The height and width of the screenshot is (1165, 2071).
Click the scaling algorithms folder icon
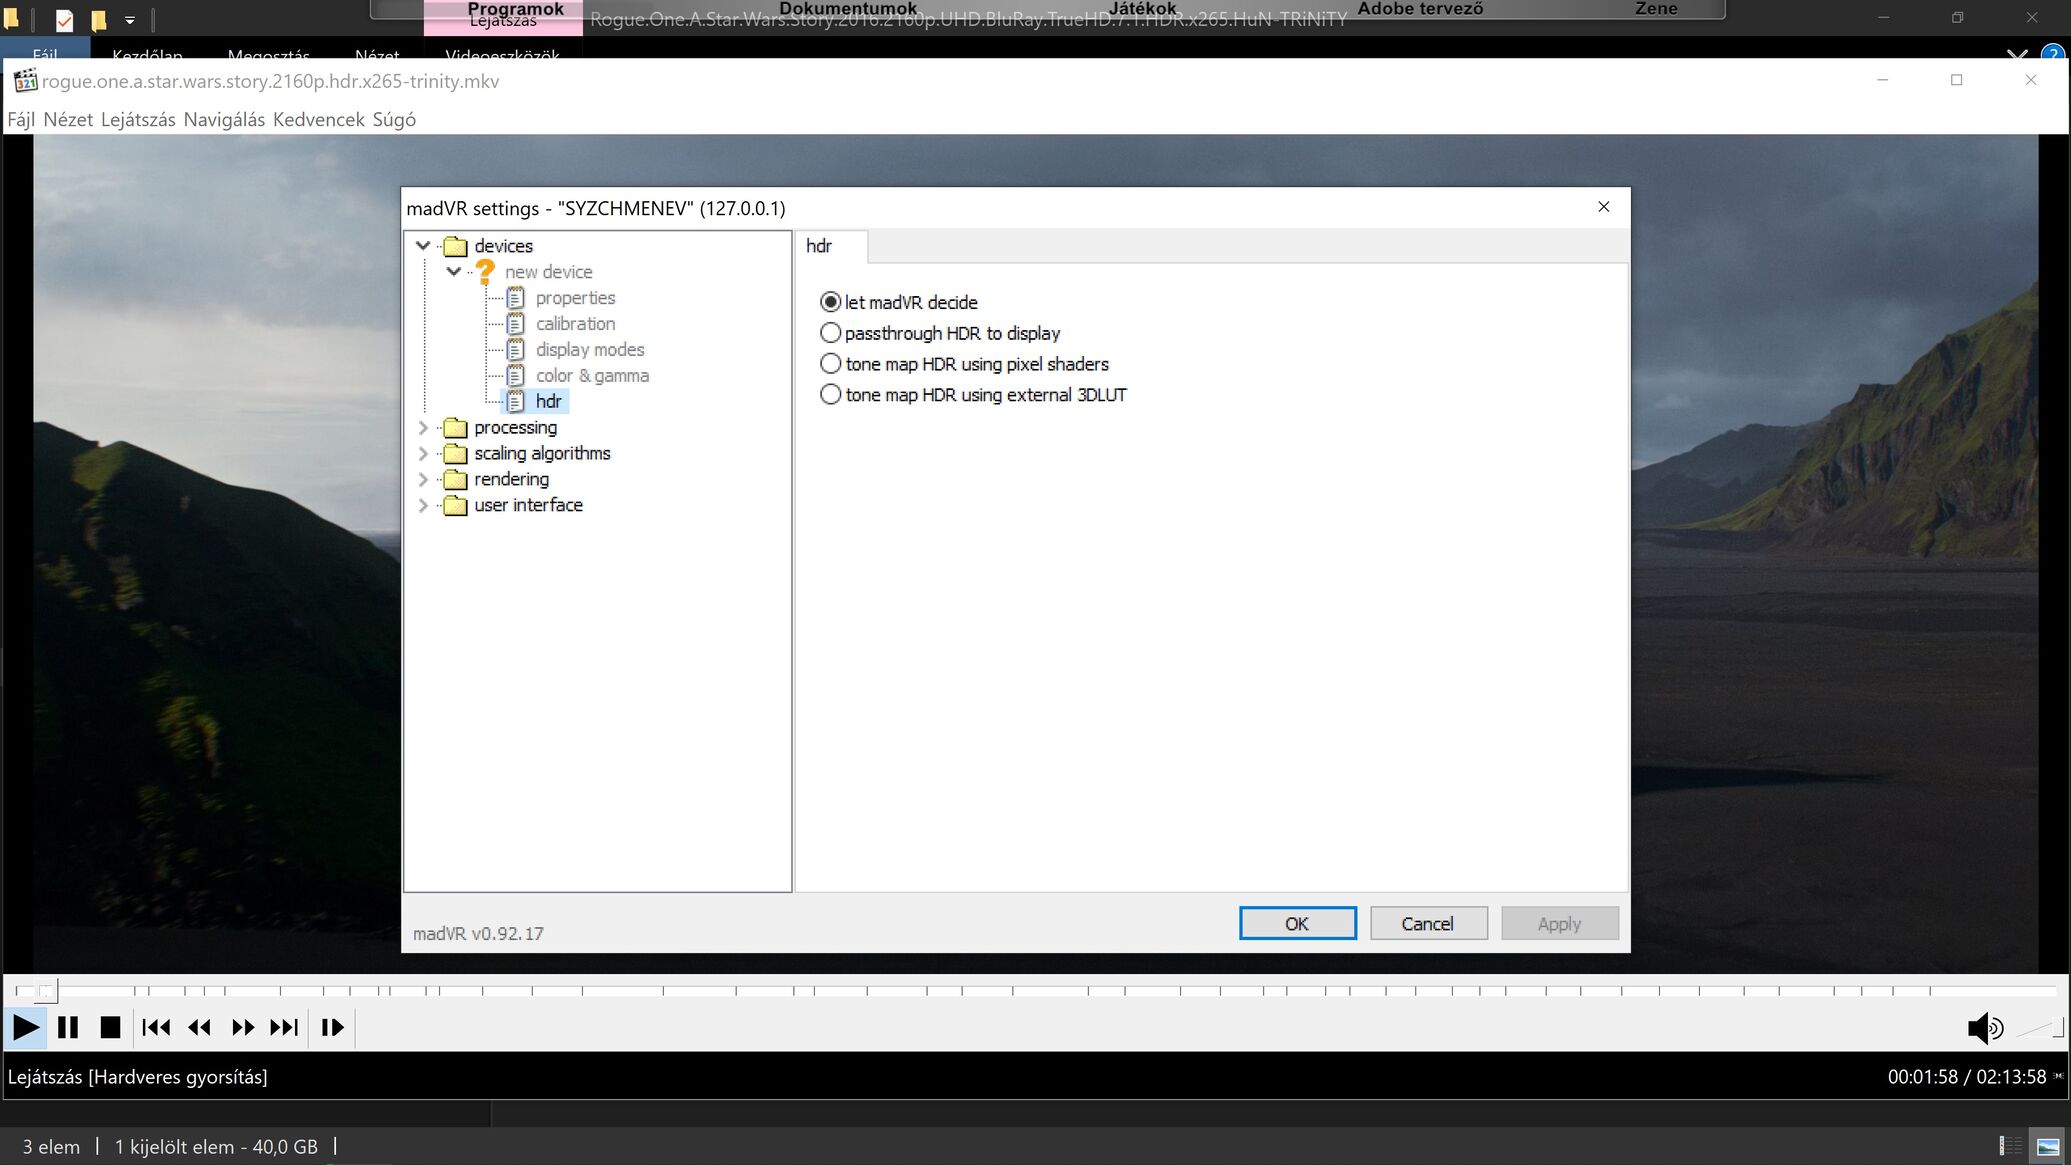(x=455, y=454)
